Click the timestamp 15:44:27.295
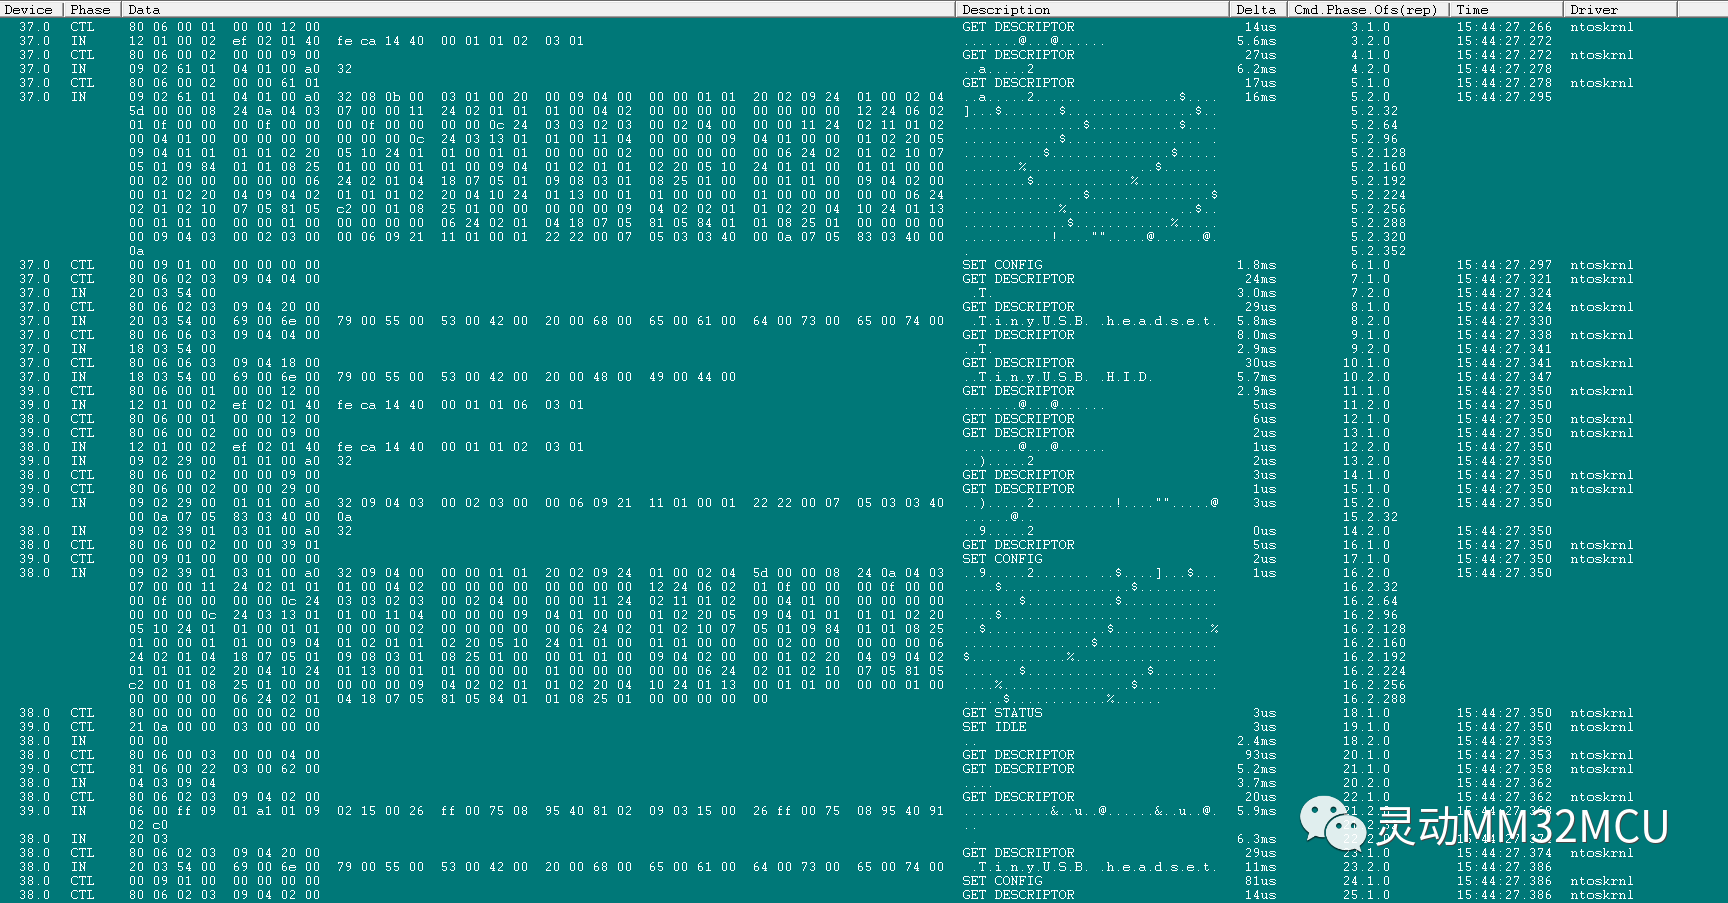Image resolution: width=1728 pixels, height=903 pixels. tap(1504, 97)
